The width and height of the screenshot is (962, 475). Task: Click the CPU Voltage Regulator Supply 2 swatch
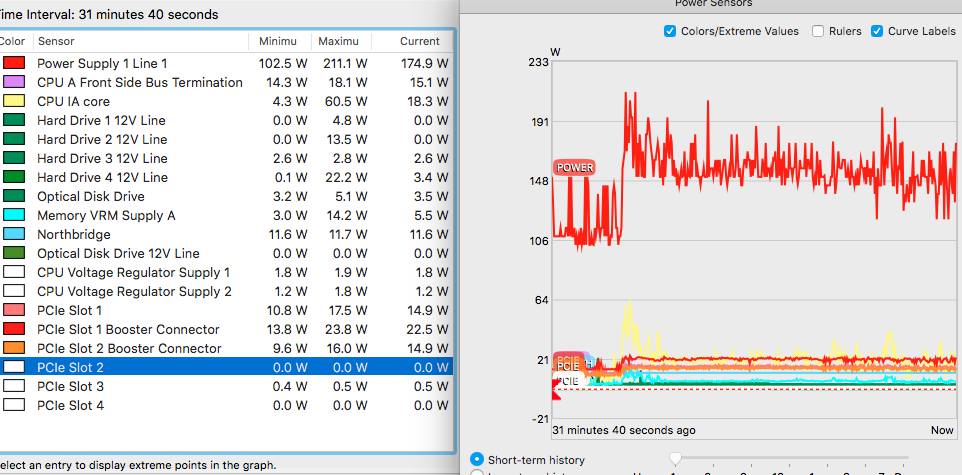(x=13, y=292)
